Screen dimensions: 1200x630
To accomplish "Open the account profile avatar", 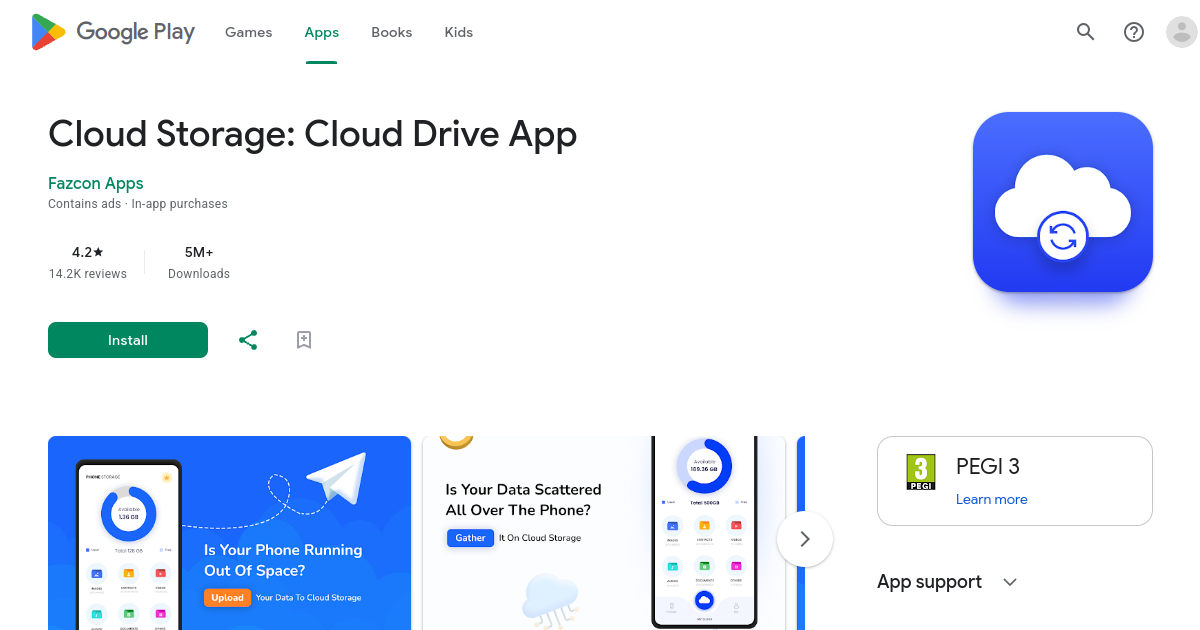I will pos(1182,32).
